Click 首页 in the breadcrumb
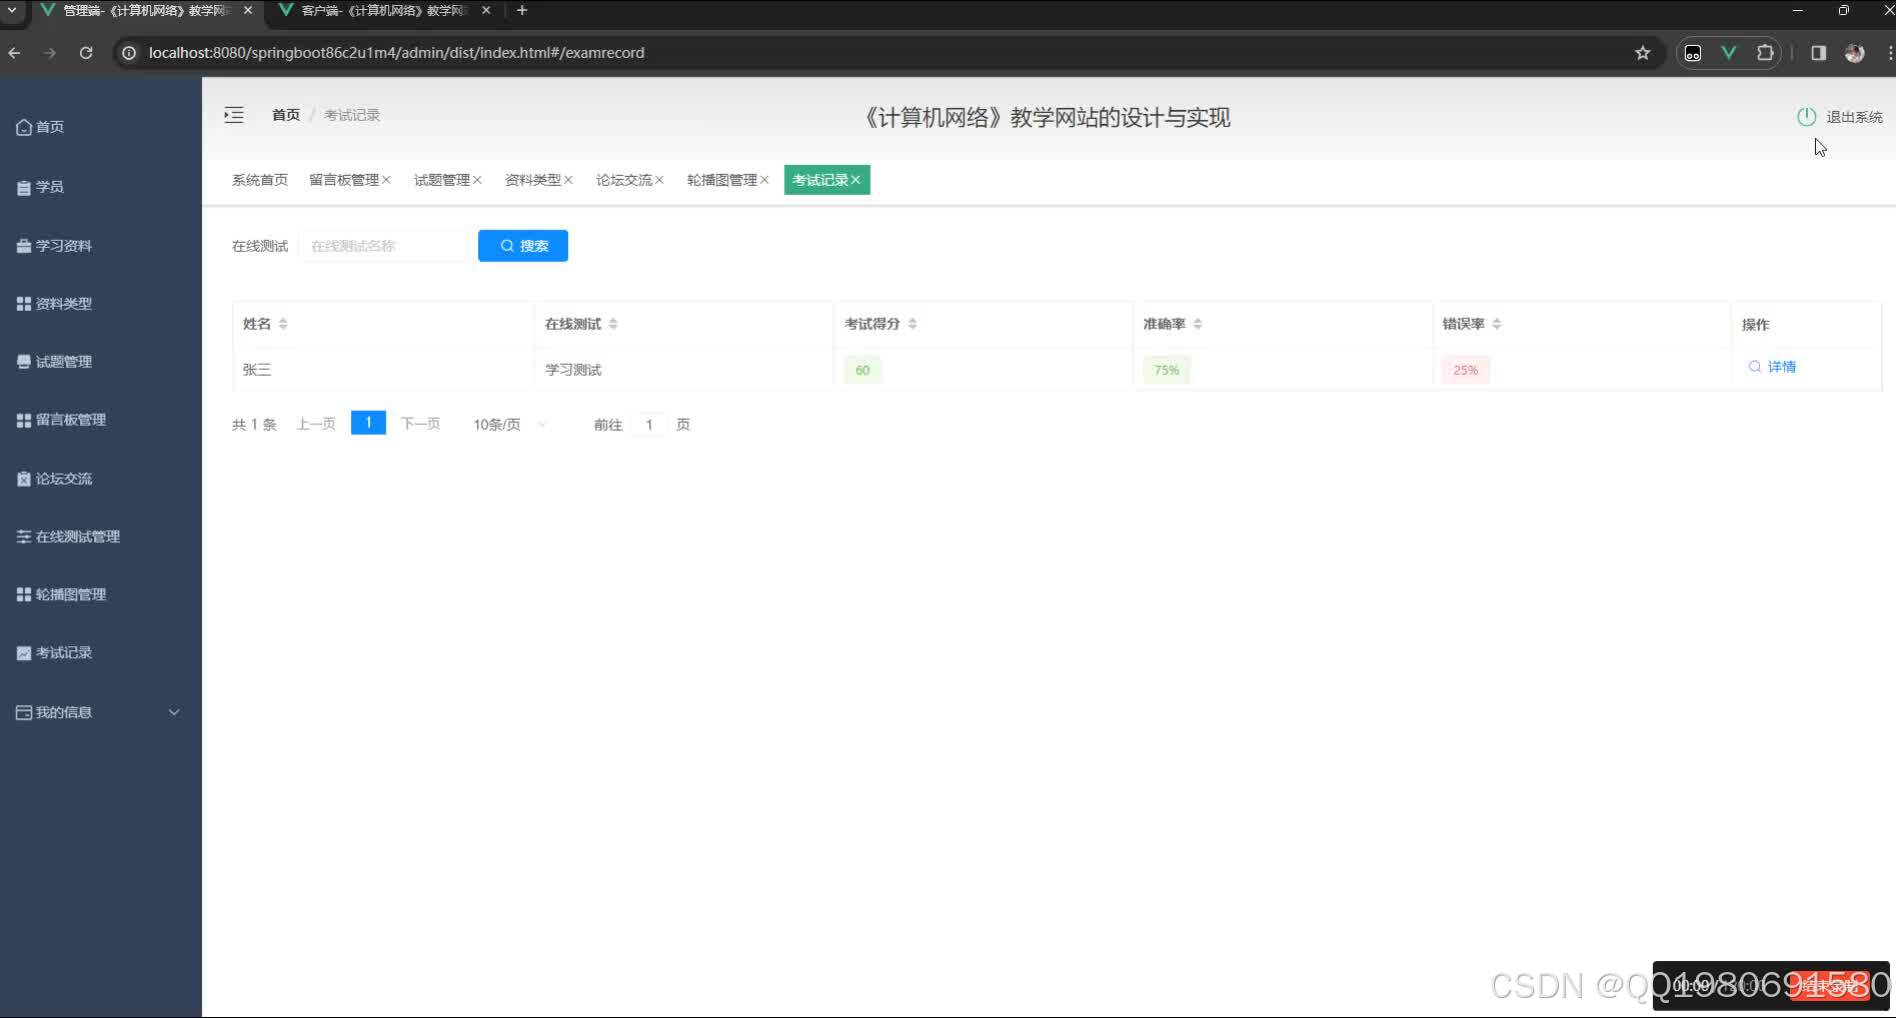 [286, 115]
